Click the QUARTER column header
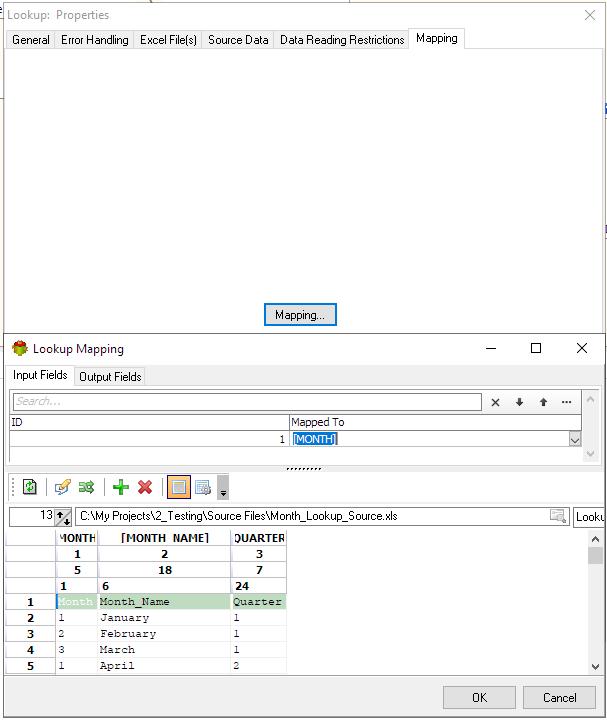 [259, 538]
